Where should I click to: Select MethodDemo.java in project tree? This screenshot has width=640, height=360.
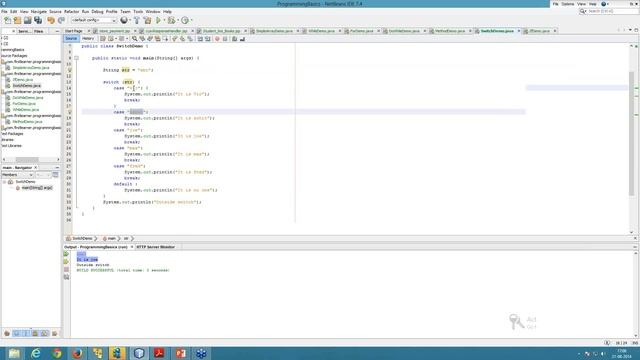click(x=27, y=122)
